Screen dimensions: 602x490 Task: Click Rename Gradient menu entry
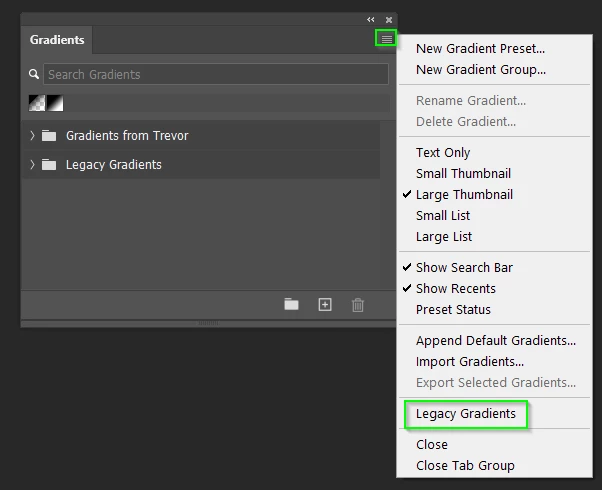471,101
